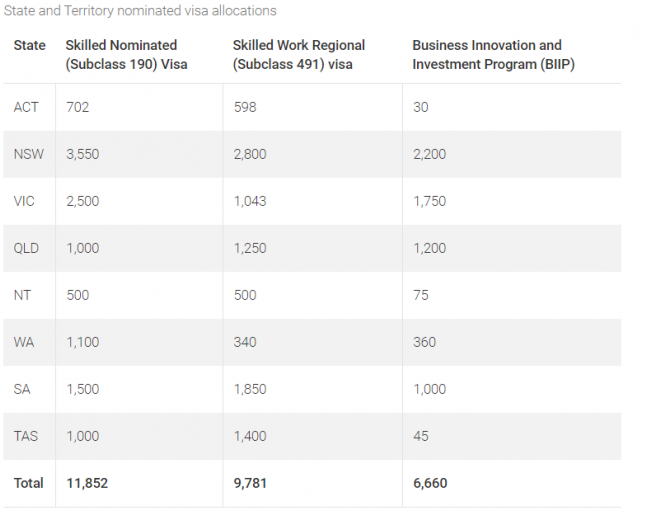Click the ACT row label

[x=27, y=107]
